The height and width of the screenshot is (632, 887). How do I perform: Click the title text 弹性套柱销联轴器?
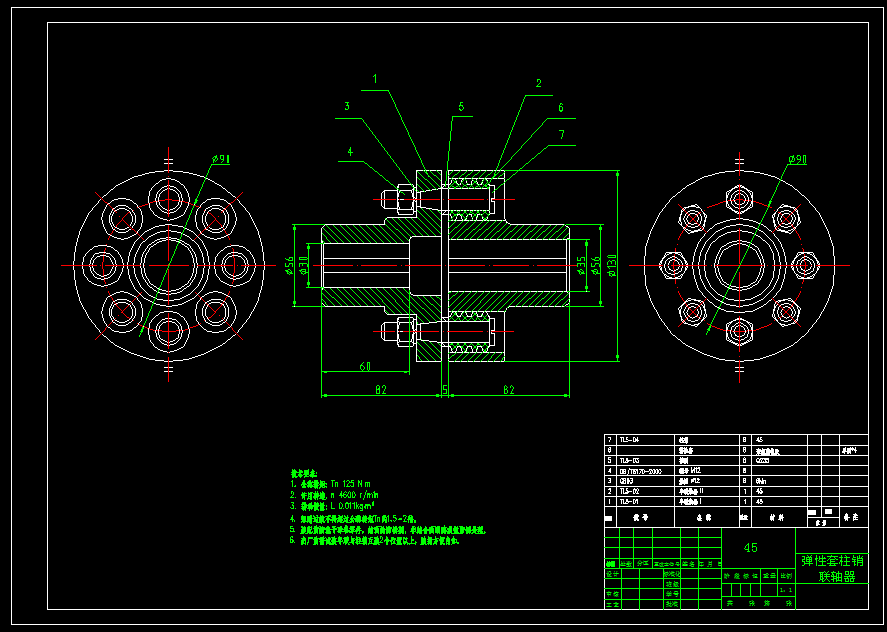tap(832, 569)
